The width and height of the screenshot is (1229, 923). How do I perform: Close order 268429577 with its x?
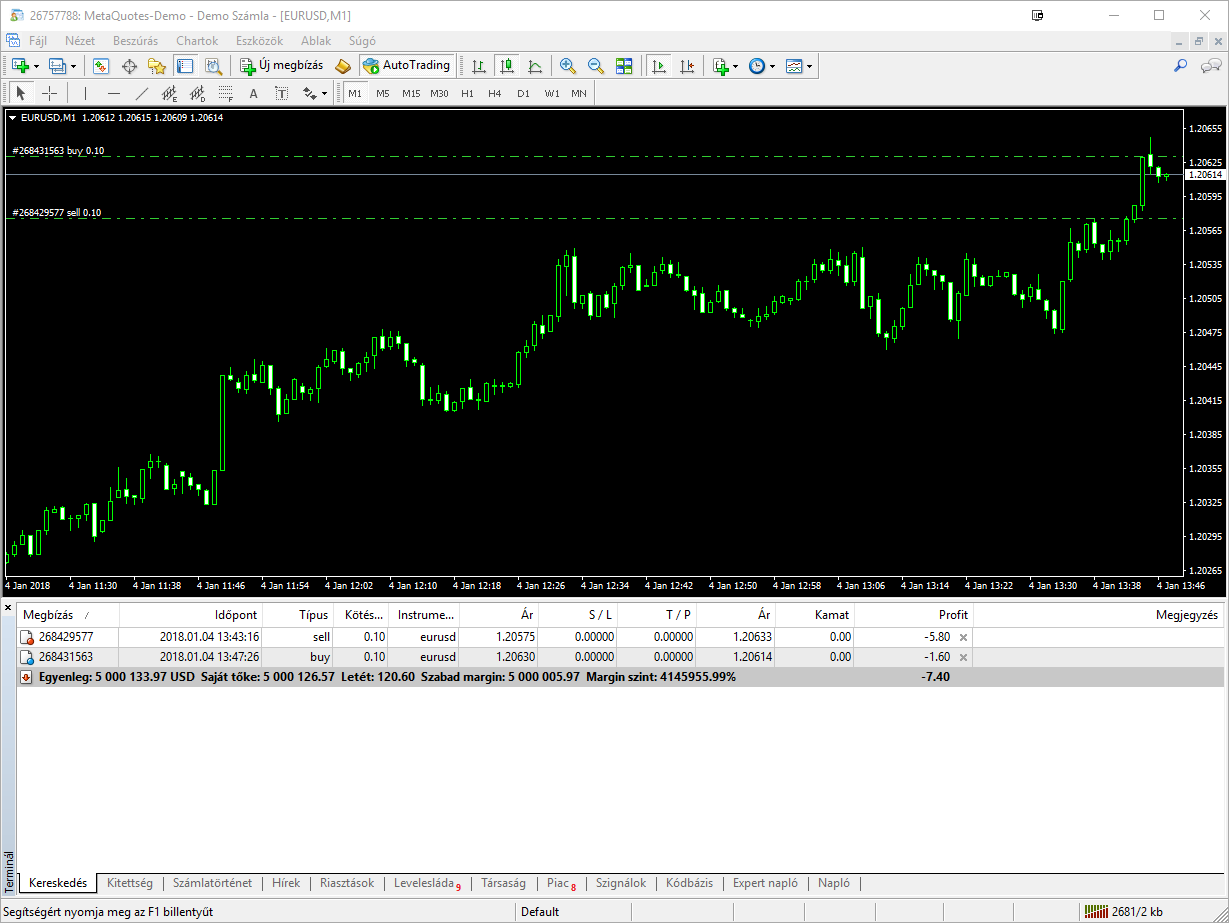964,637
